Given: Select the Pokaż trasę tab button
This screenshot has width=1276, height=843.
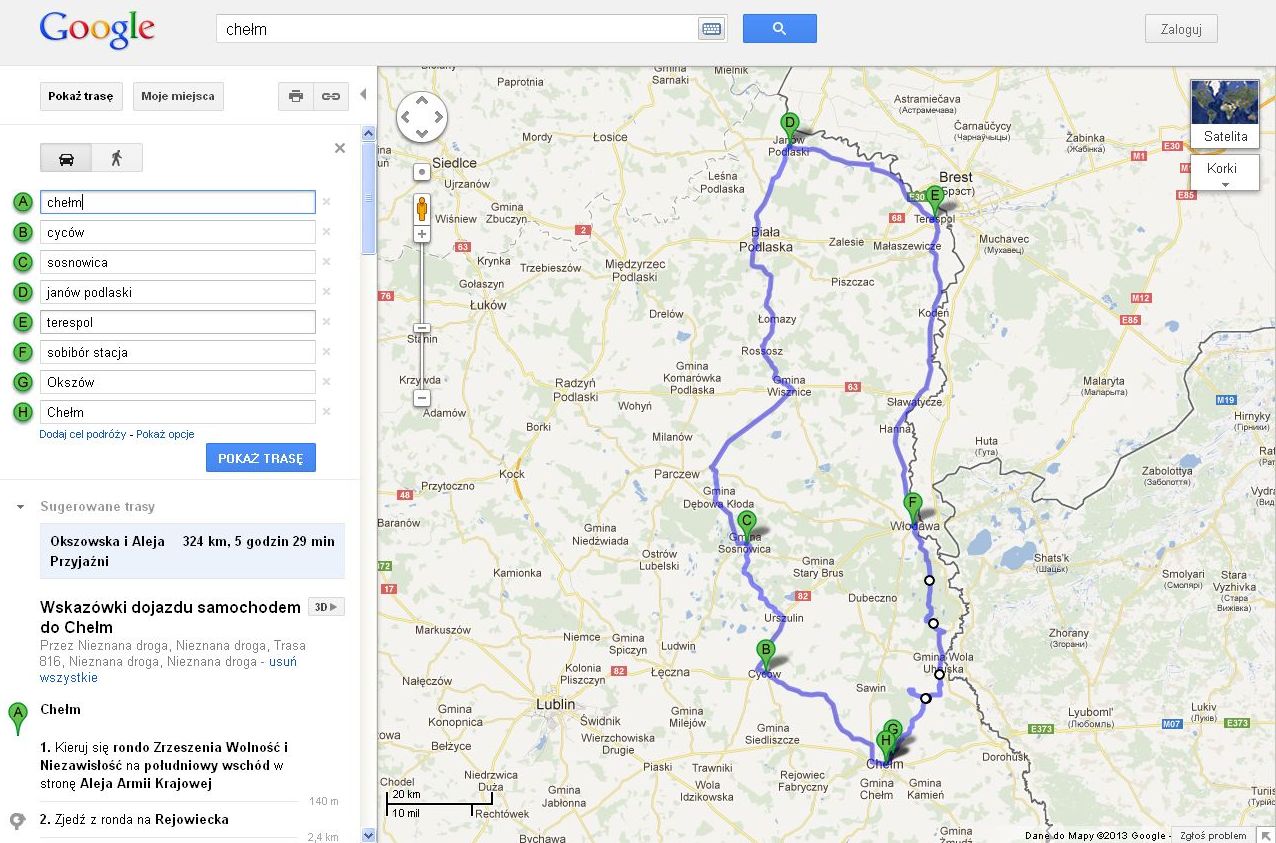Looking at the screenshot, I should [x=81, y=96].
